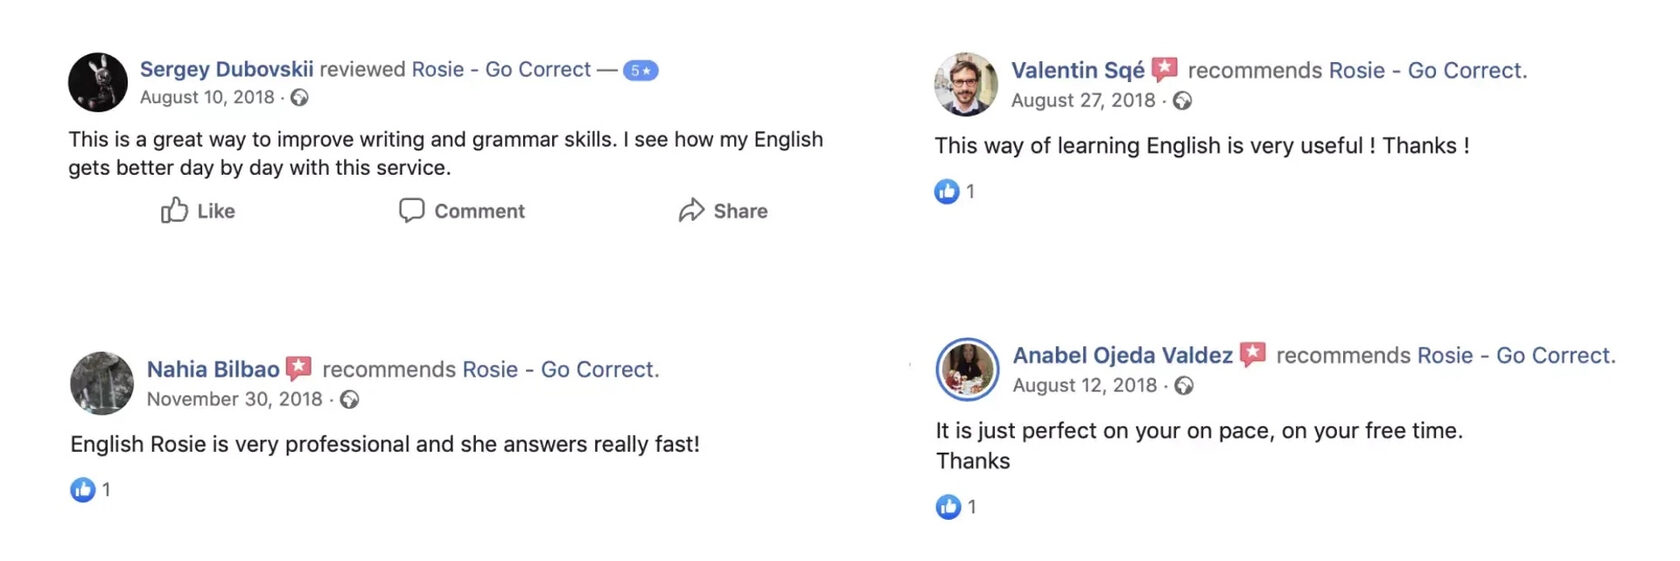This screenshot has width=1680, height=561.
Task: Open Valentin Sqé's profile name link
Action: pyautogui.click(x=1077, y=70)
